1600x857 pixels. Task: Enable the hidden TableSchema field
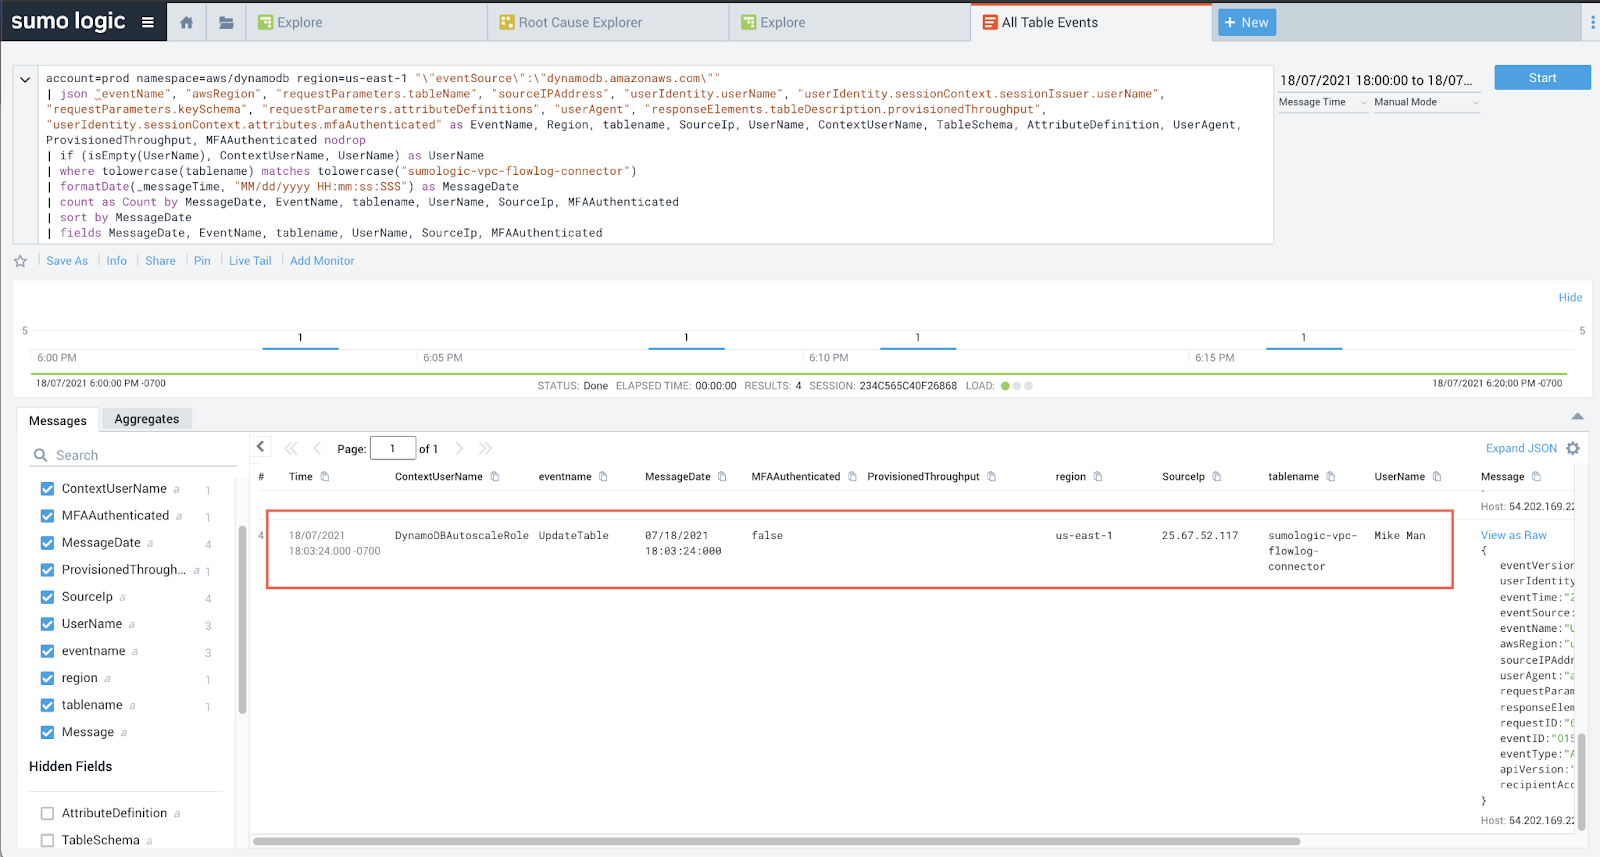tap(47, 841)
